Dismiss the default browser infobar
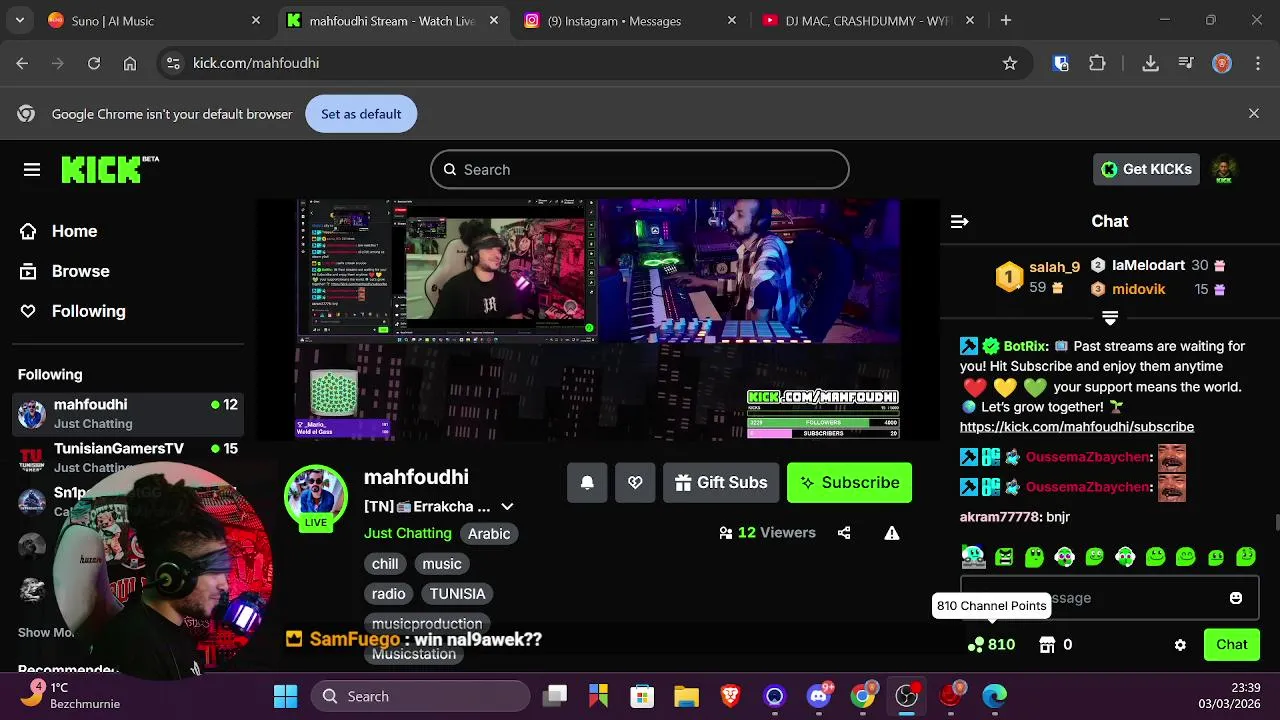1280x720 pixels. click(1254, 114)
